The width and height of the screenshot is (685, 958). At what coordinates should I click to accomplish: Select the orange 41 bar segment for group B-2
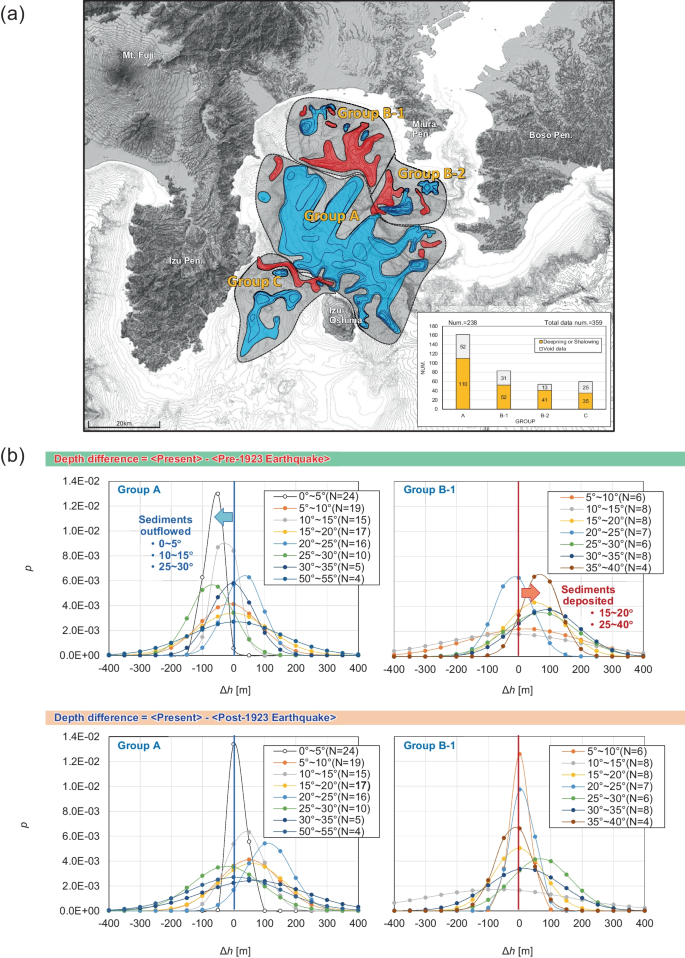coord(544,400)
